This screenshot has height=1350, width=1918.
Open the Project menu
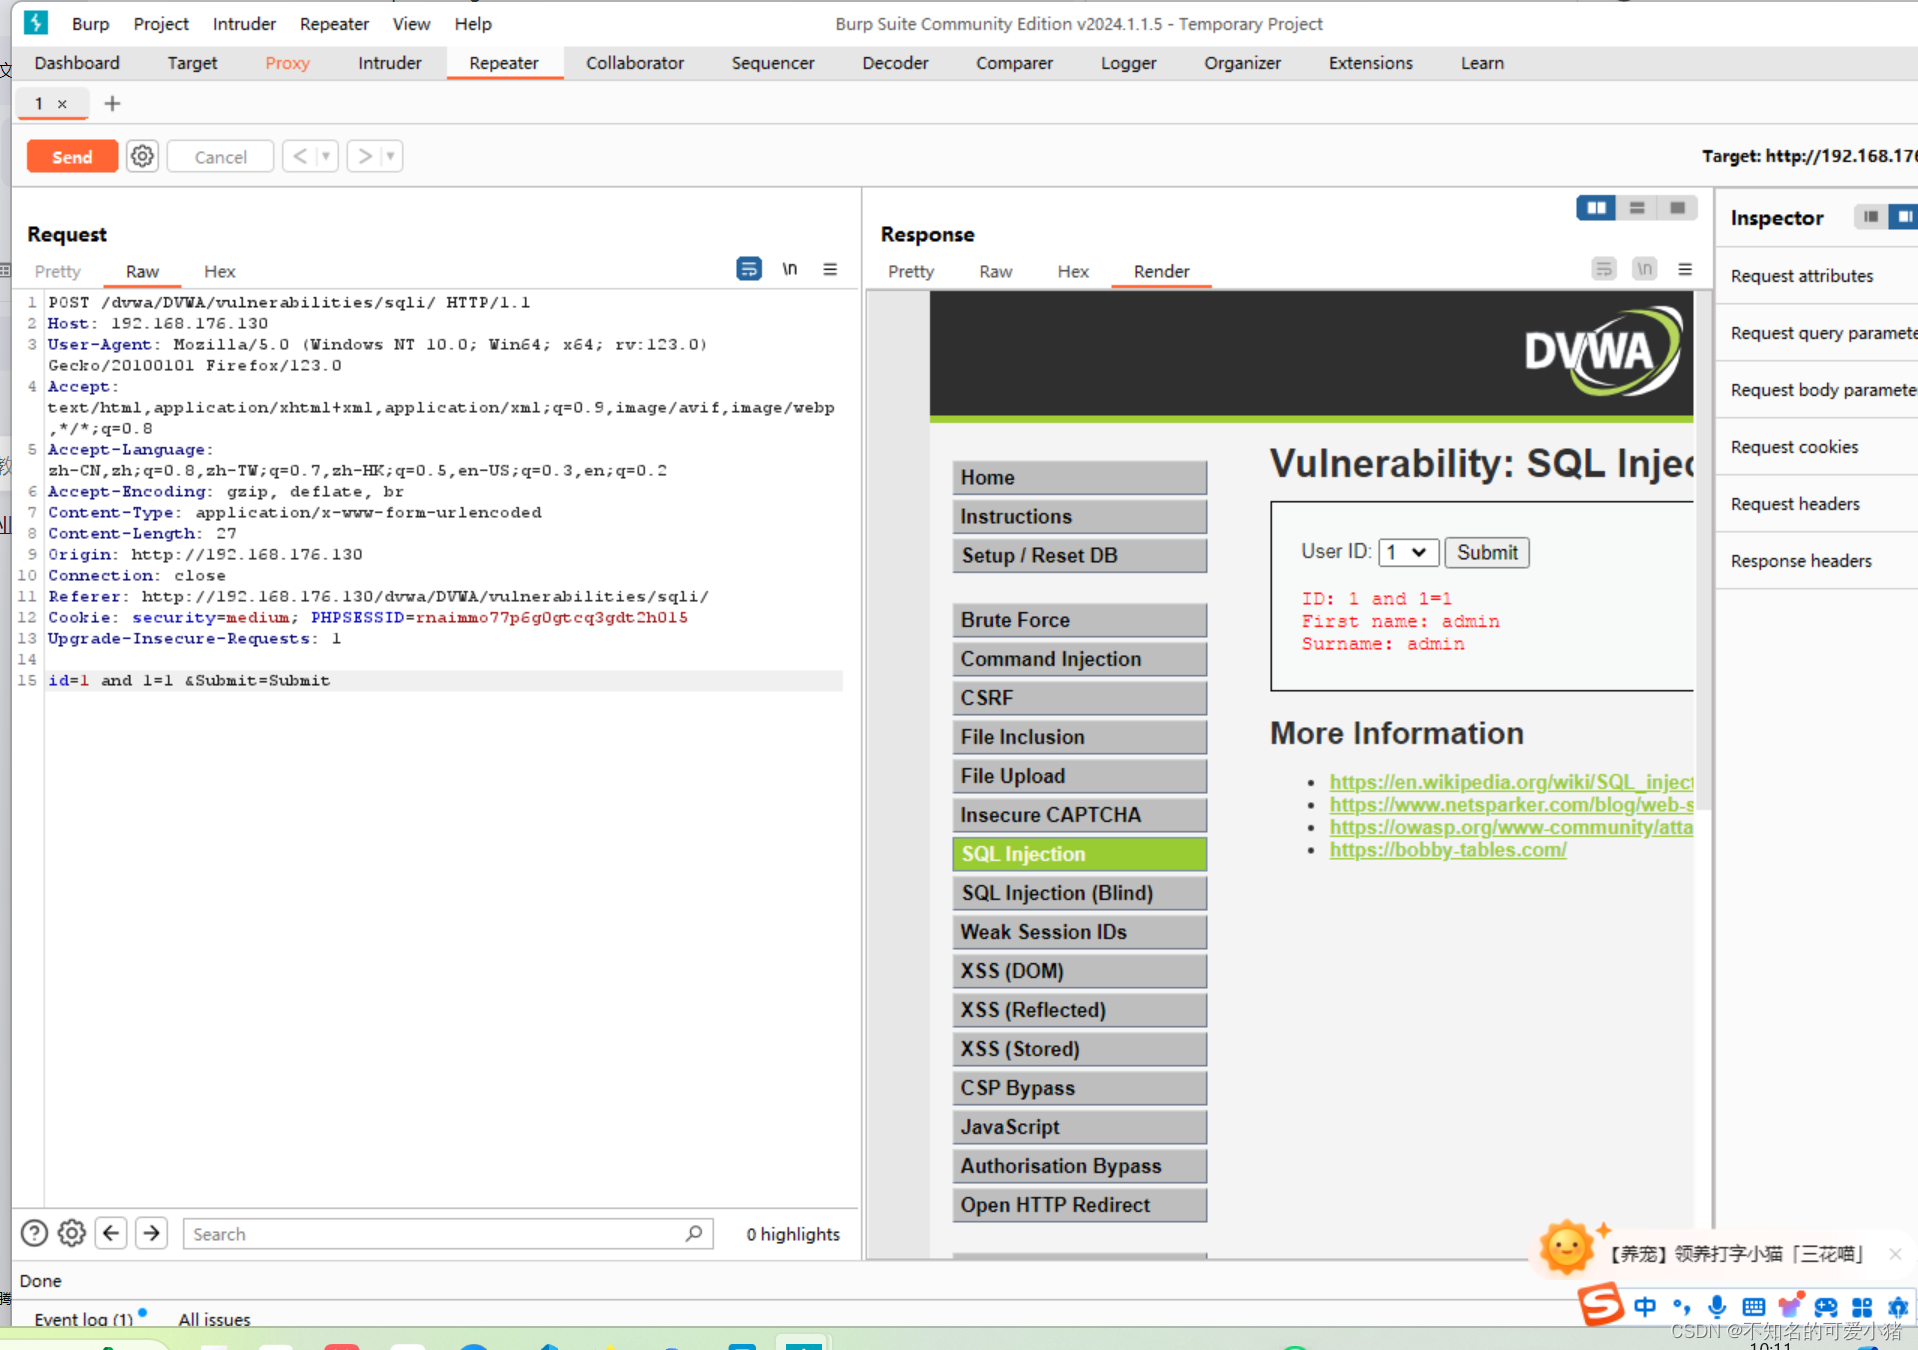(x=160, y=23)
